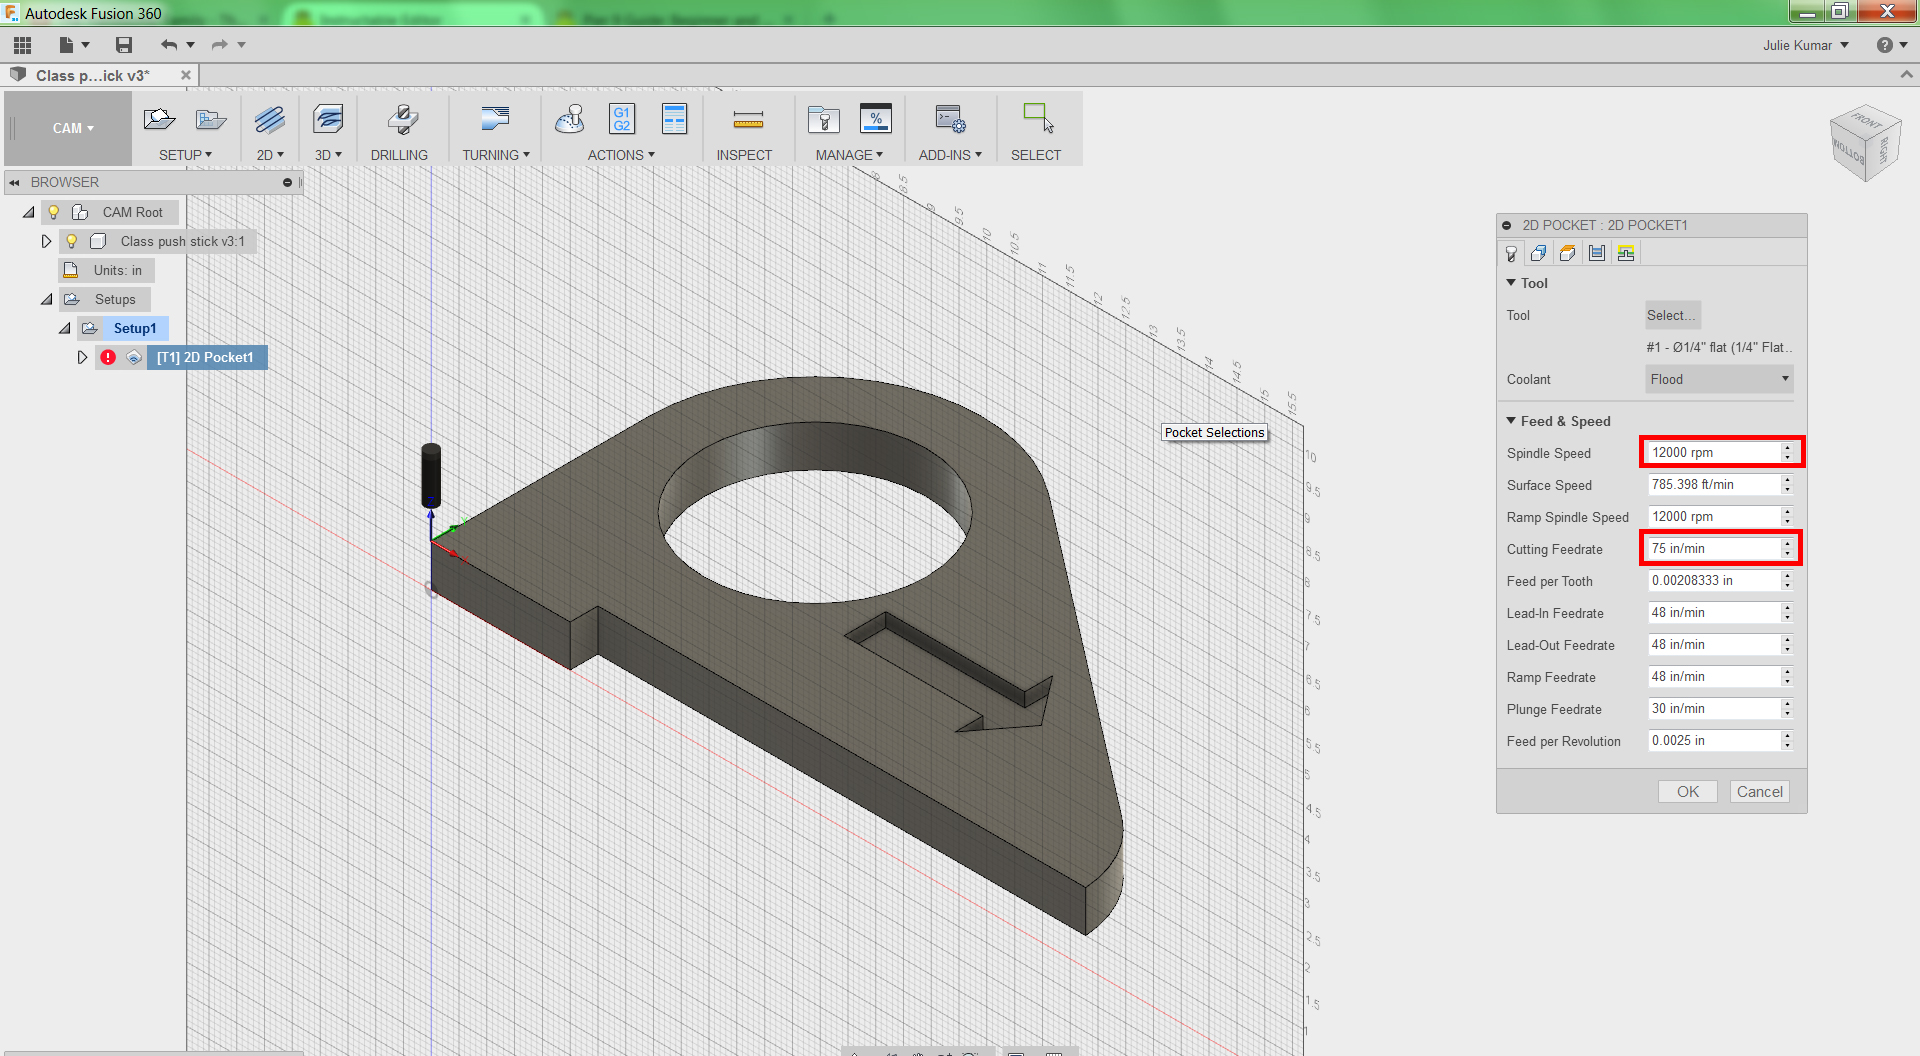Viewport: 1920px width, 1056px height.
Task: Click the Cutting Feedrate input field
Action: pyautogui.click(x=1714, y=548)
